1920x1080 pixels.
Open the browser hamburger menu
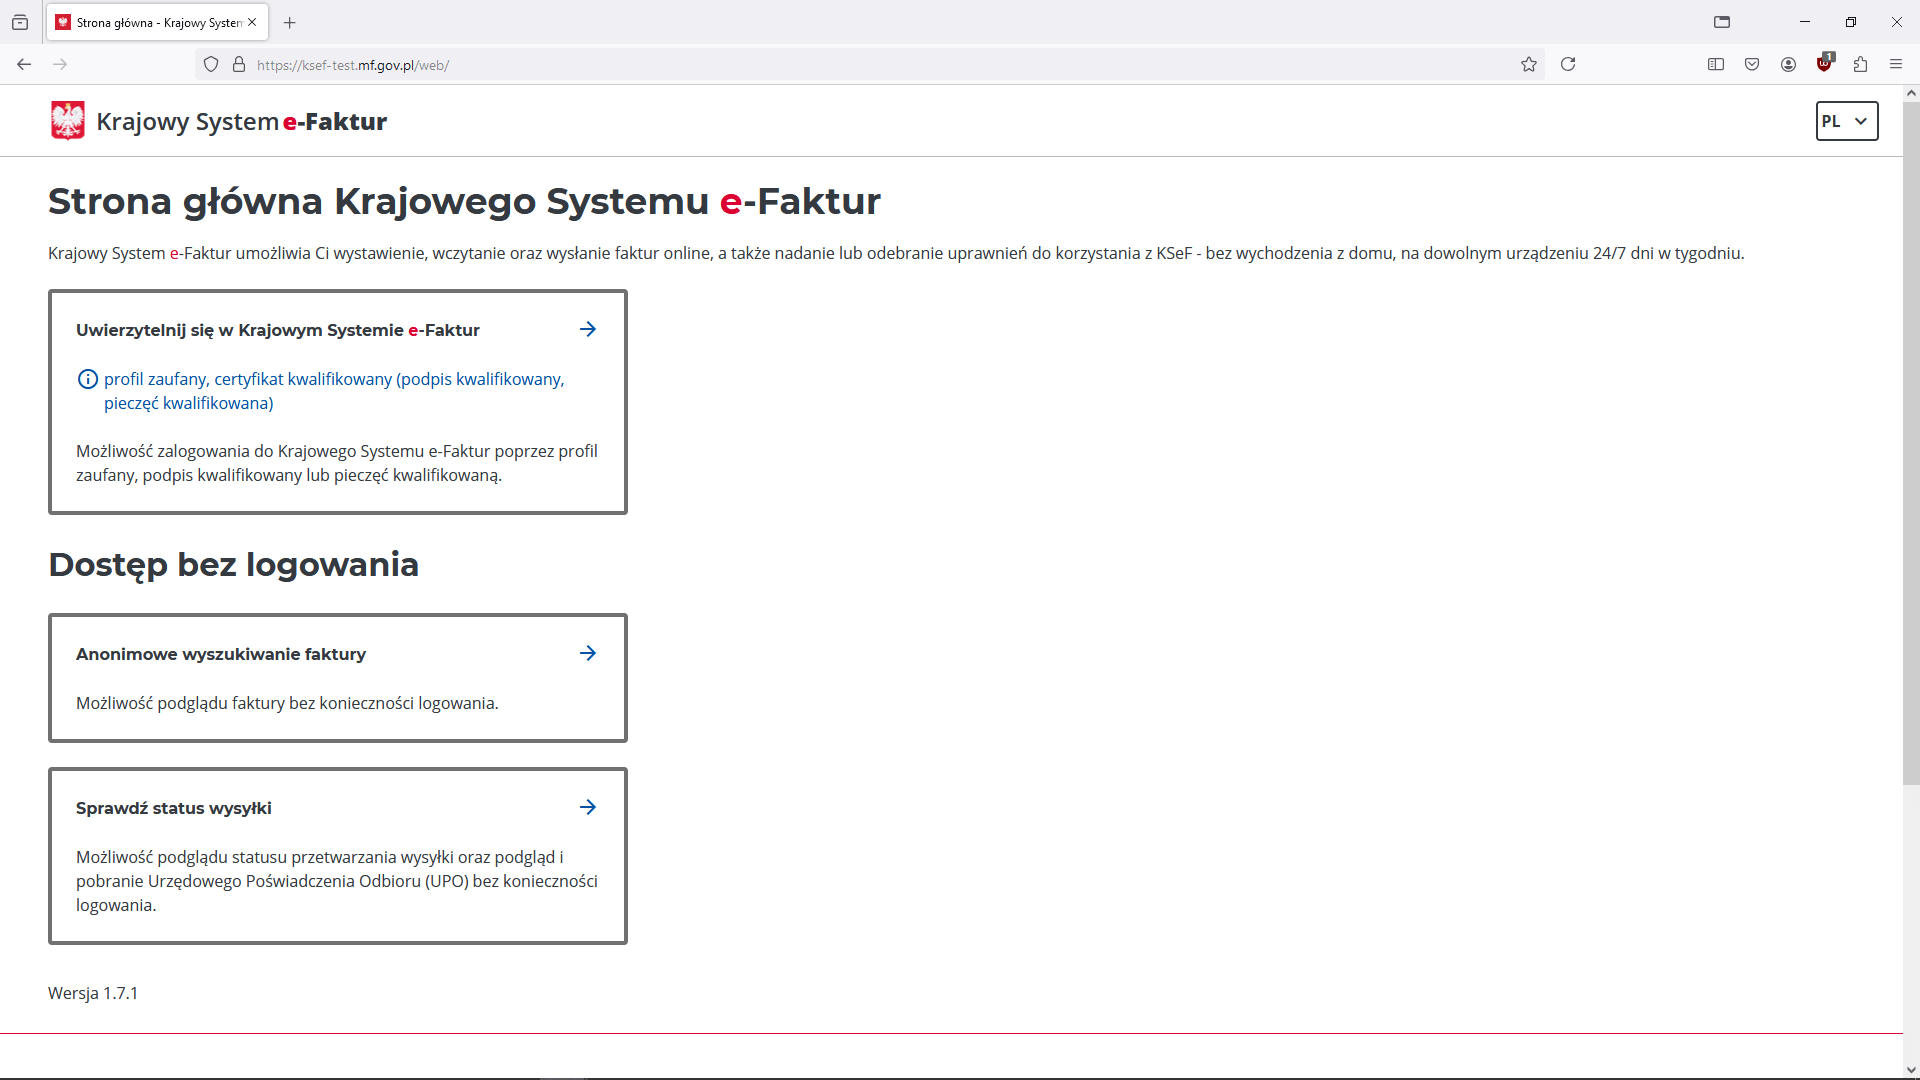pyautogui.click(x=1896, y=64)
